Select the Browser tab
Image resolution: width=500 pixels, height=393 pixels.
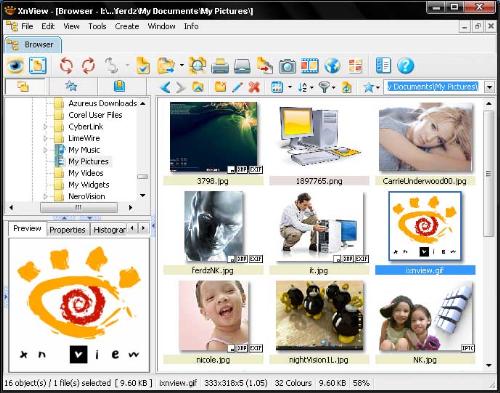[33, 45]
